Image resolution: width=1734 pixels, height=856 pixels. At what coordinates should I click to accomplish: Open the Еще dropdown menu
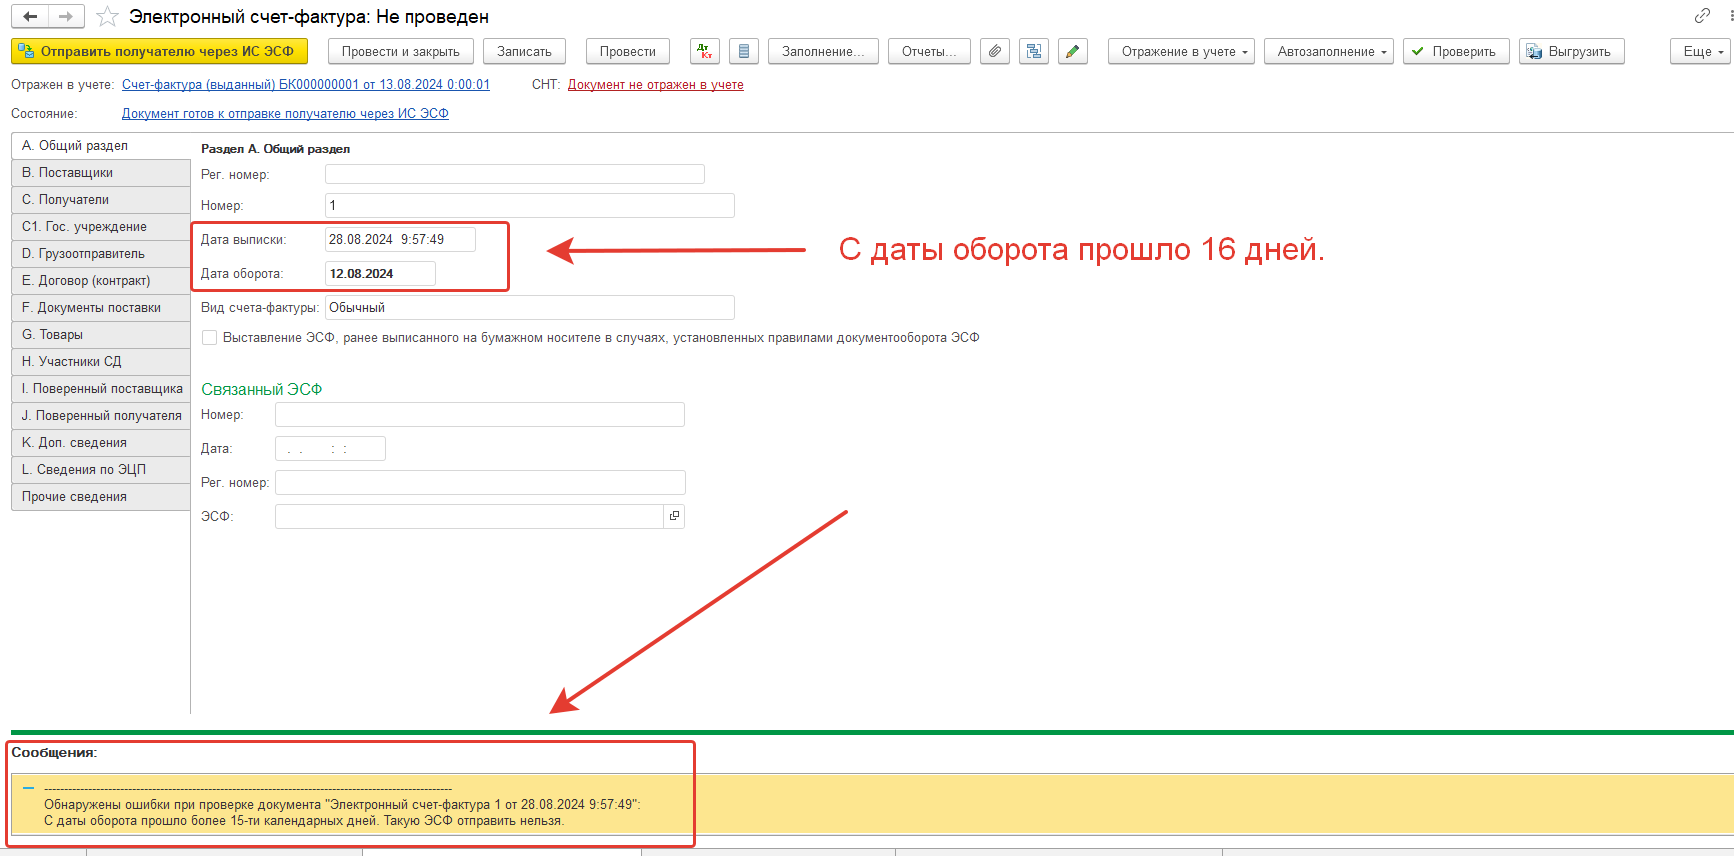coord(1699,51)
